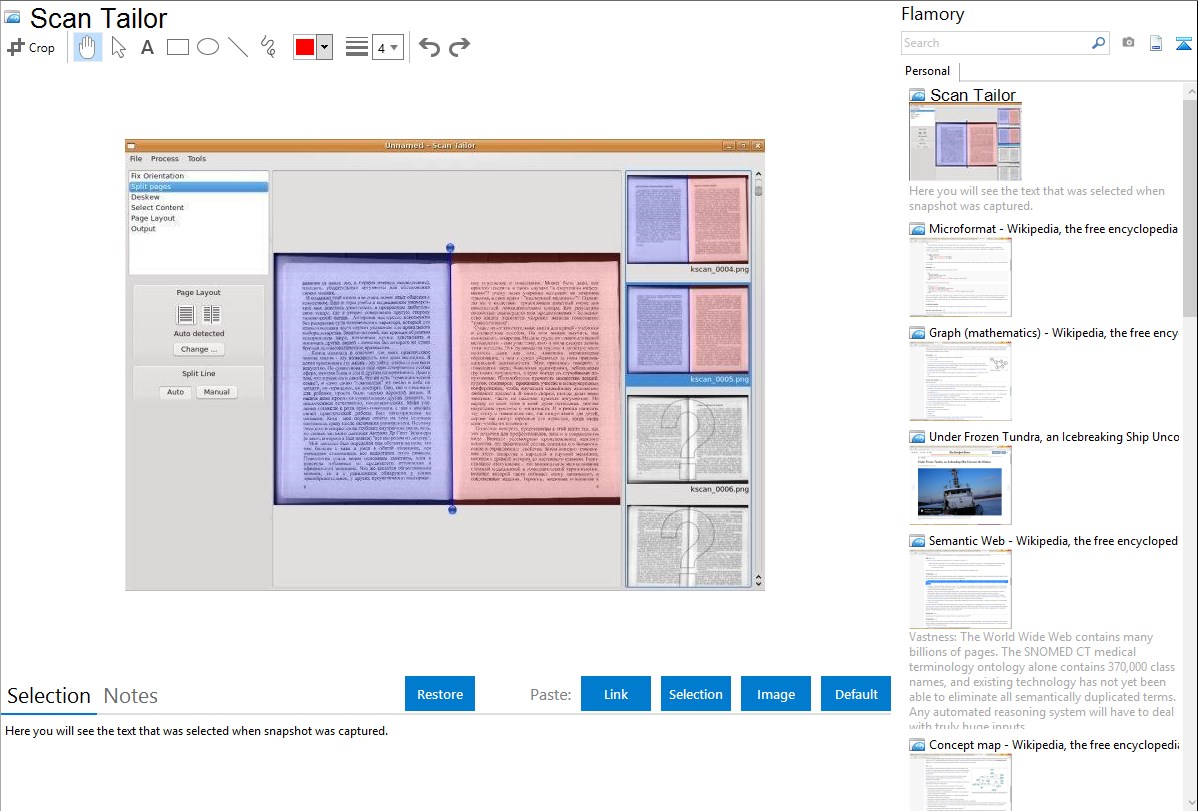
Task: Select the Crop tool
Action: (31, 47)
